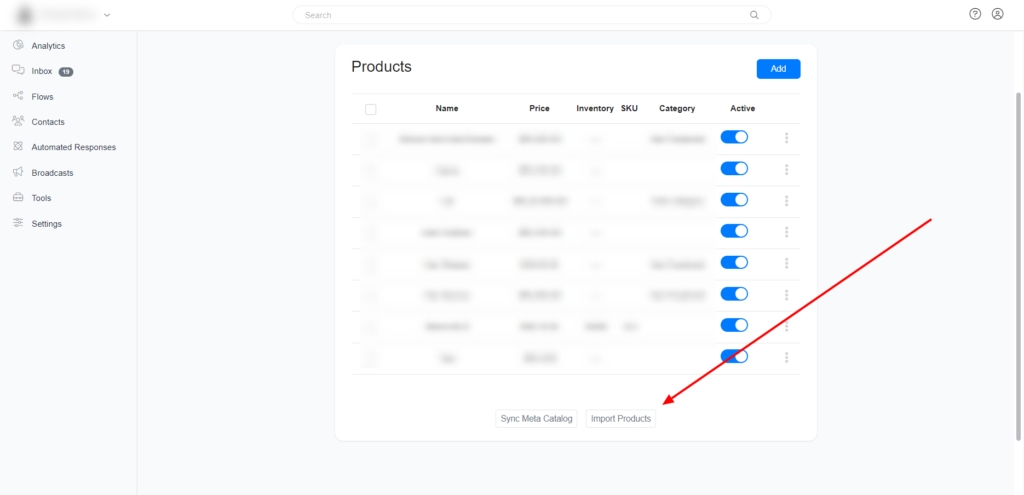Click the Flows icon in sidebar
Screen dimensions: 1024x495
tap(18, 96)
